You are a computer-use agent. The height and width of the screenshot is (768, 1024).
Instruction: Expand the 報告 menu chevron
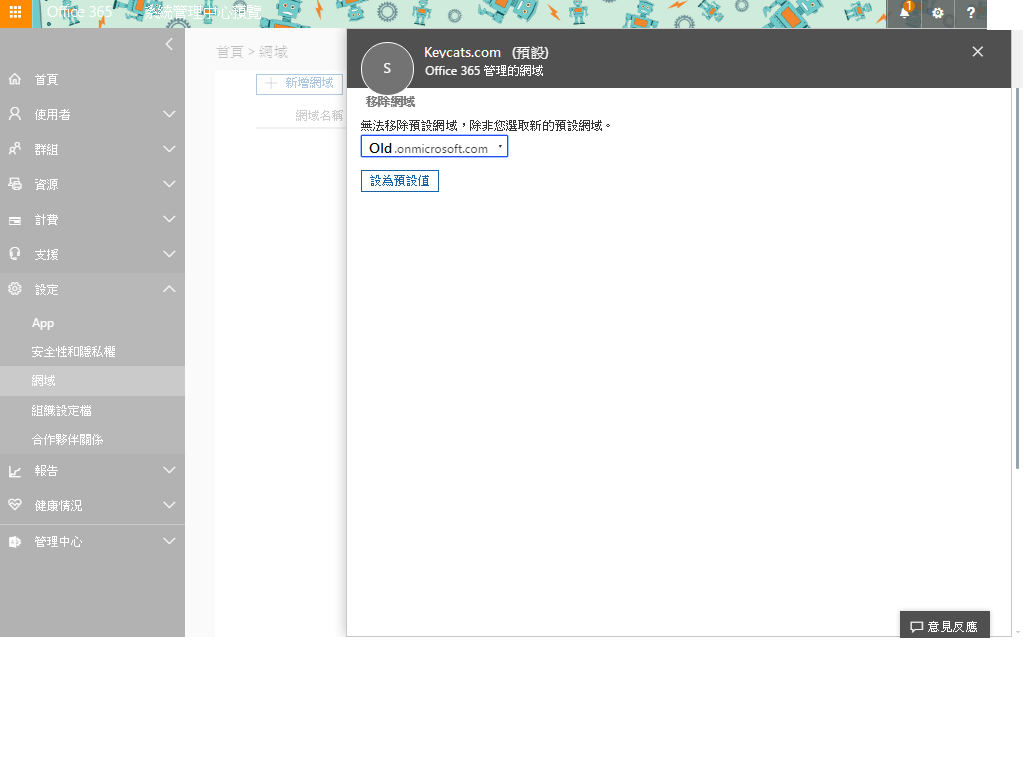coord(169,470)
